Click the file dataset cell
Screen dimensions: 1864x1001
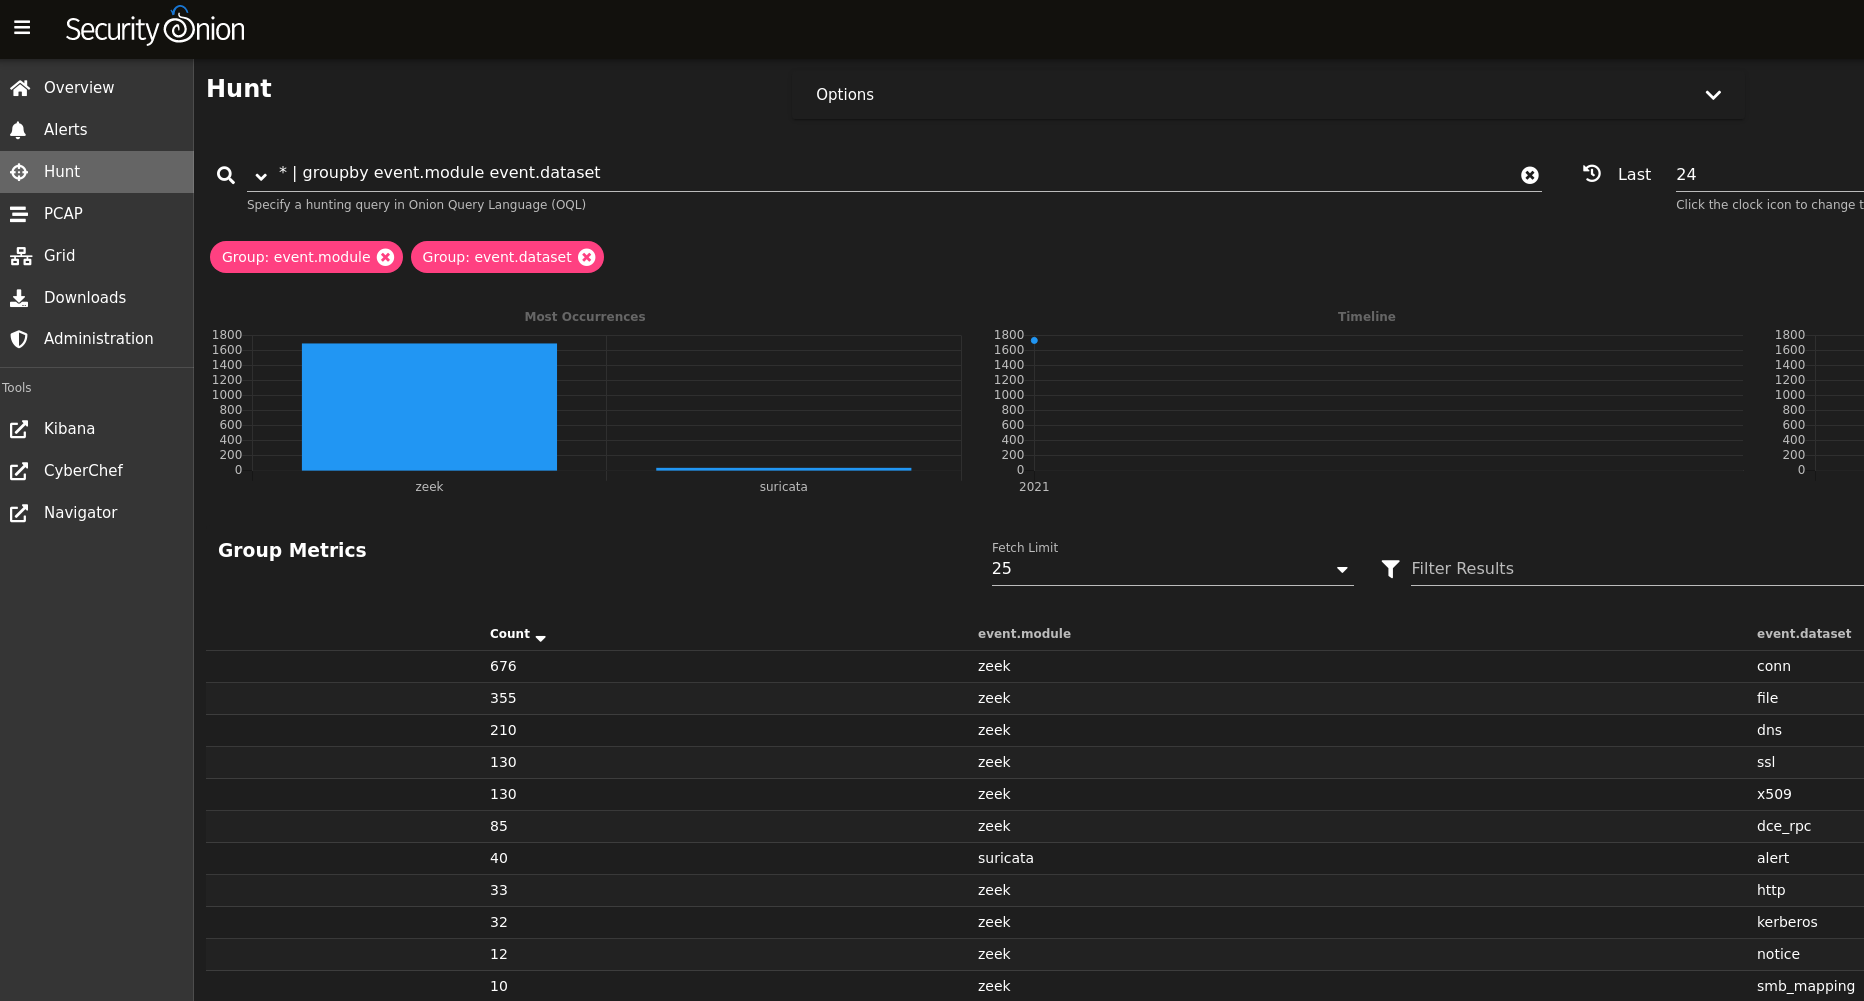pos(1767,698)
